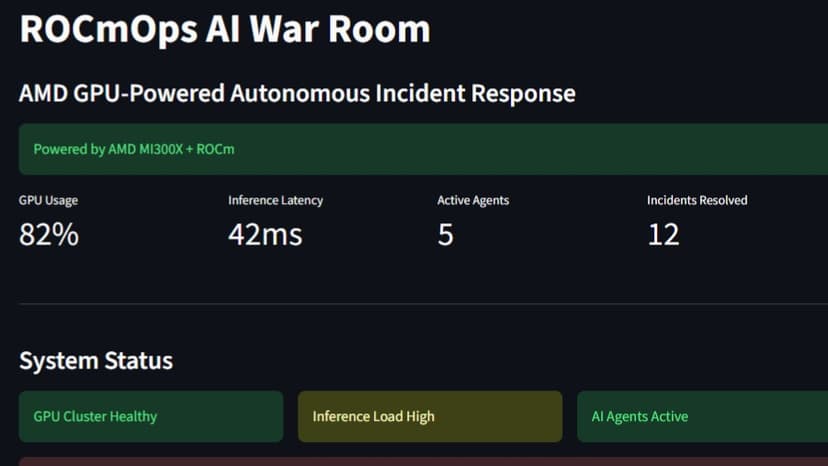Click the Incidents Resolved label
828x466 pixels.
[x=697, y=200]
